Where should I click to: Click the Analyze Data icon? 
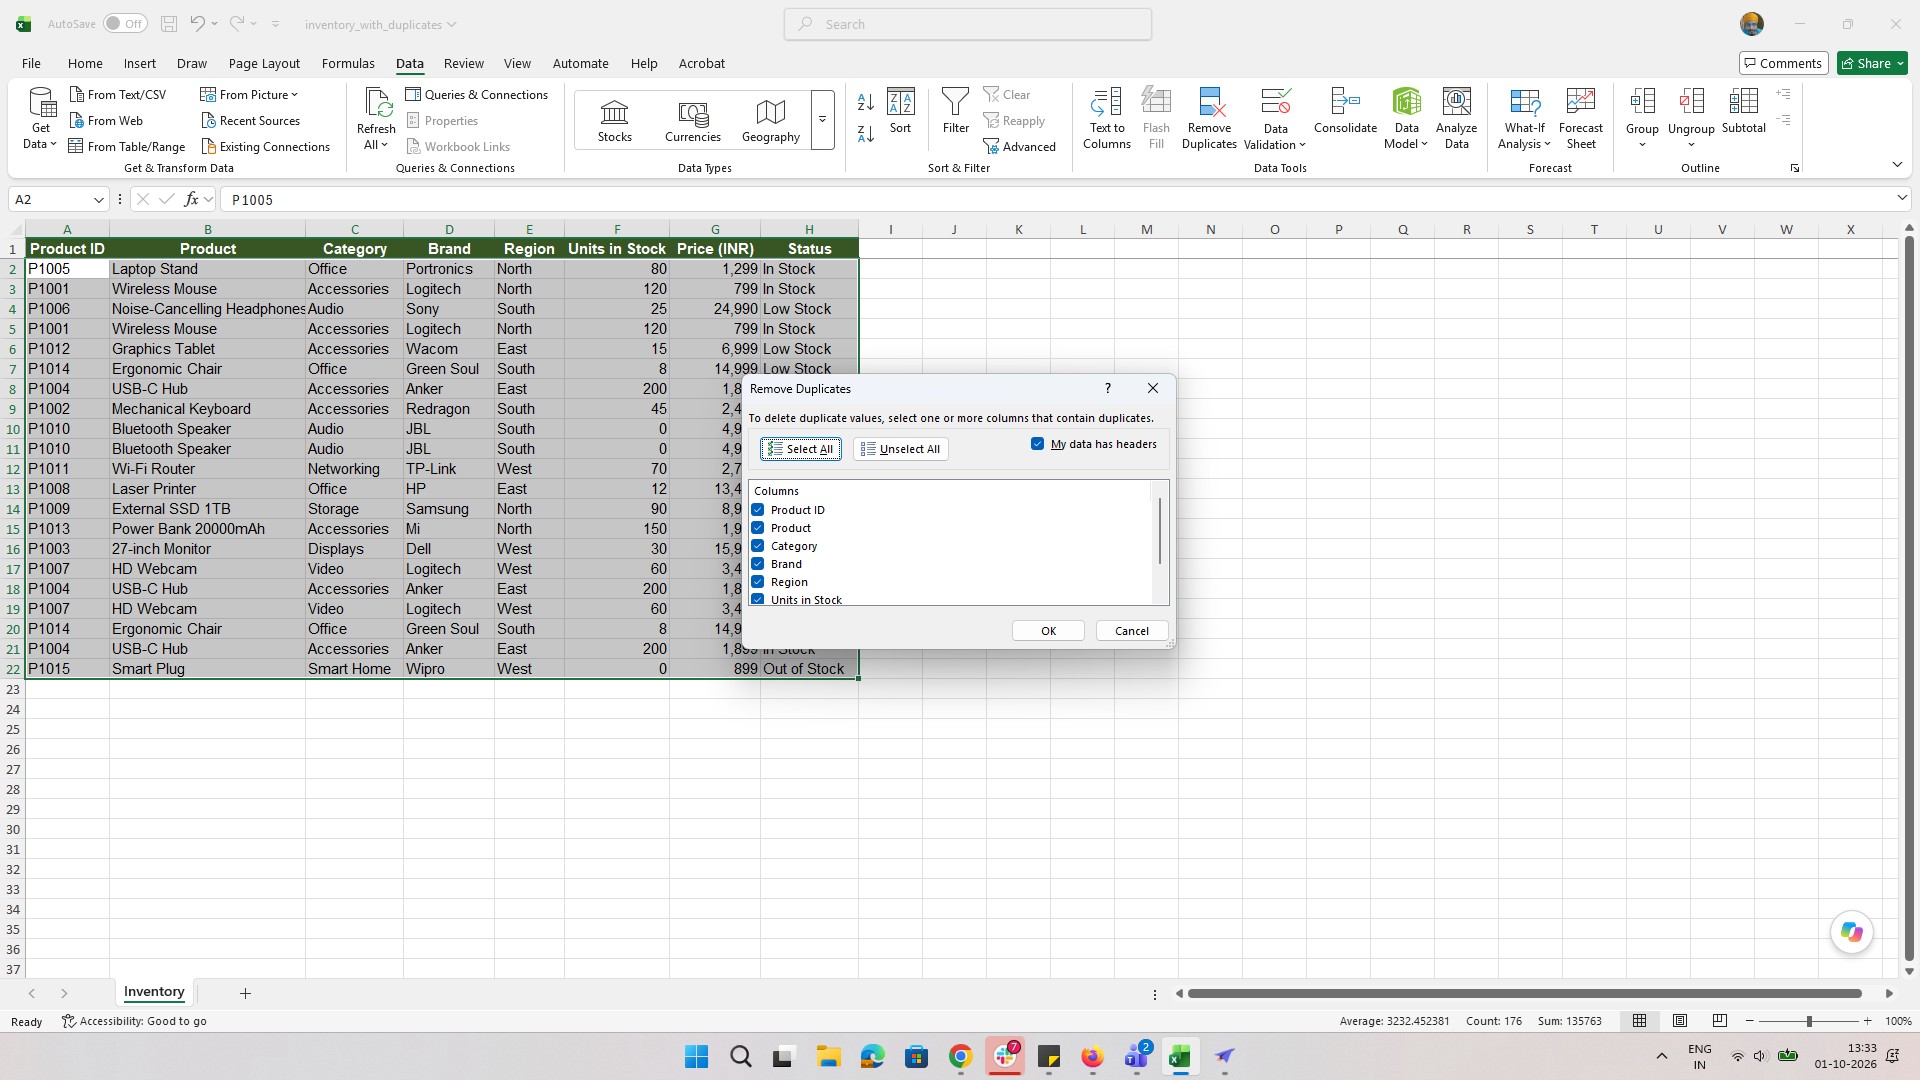click(x=1456, y=118)
